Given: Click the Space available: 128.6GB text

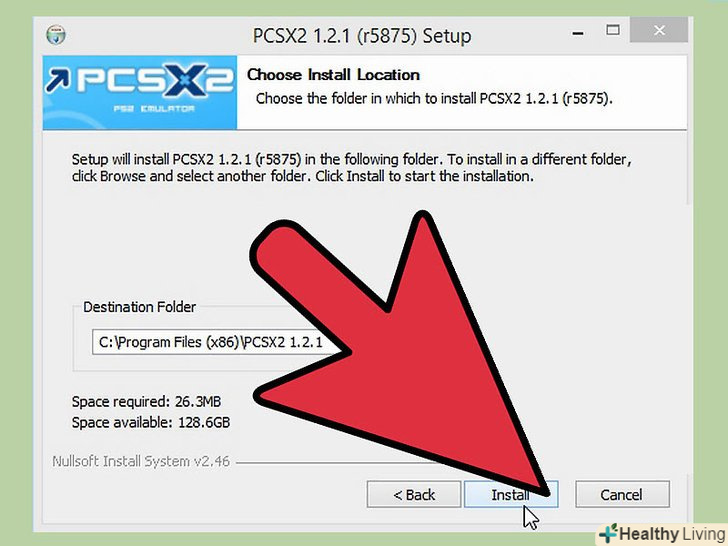Looking at the screenshot, I should click(x=150, y=422).
